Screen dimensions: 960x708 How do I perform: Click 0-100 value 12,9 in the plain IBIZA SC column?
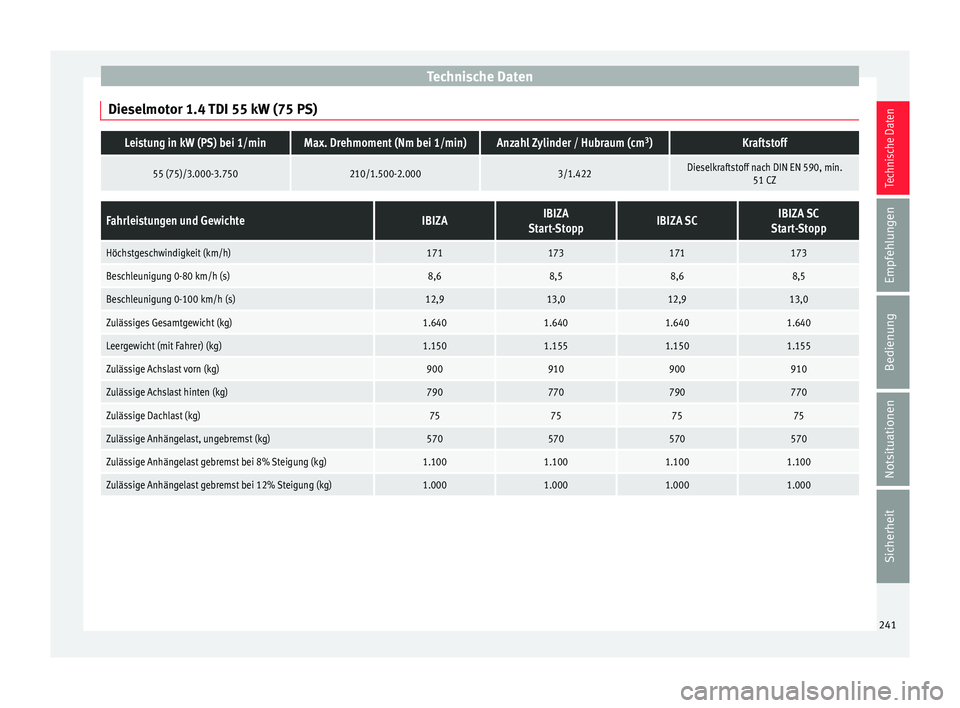tap(677, 299)
